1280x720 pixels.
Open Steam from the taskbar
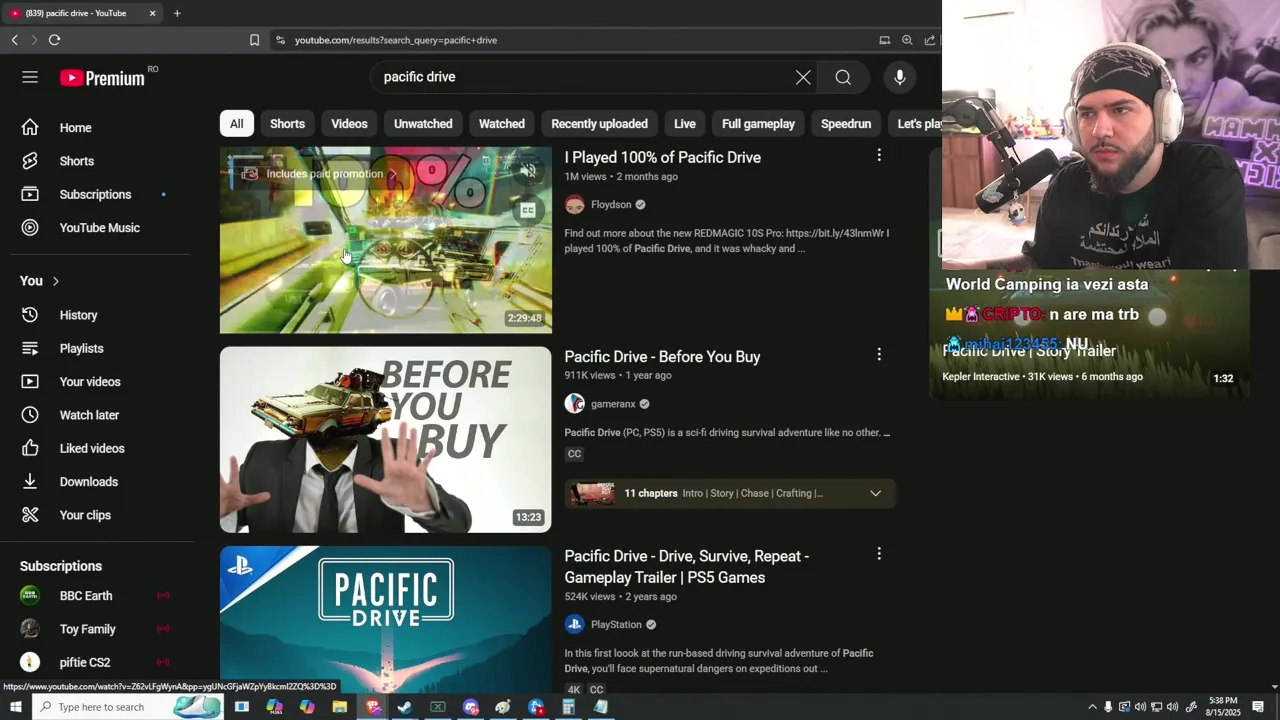point(405,707)
